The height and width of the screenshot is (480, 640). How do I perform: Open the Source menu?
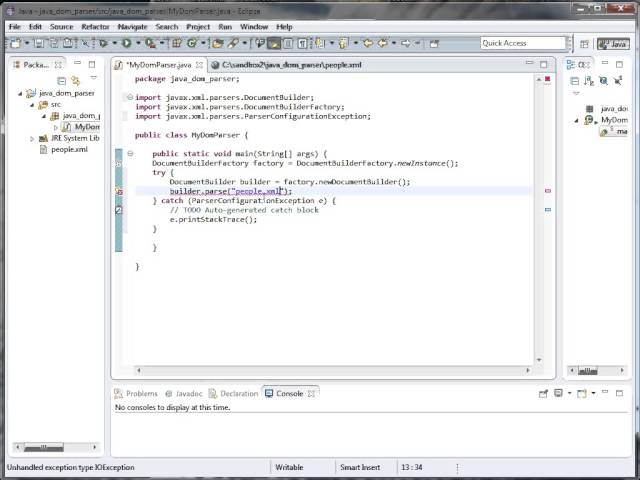click(61, 27)
